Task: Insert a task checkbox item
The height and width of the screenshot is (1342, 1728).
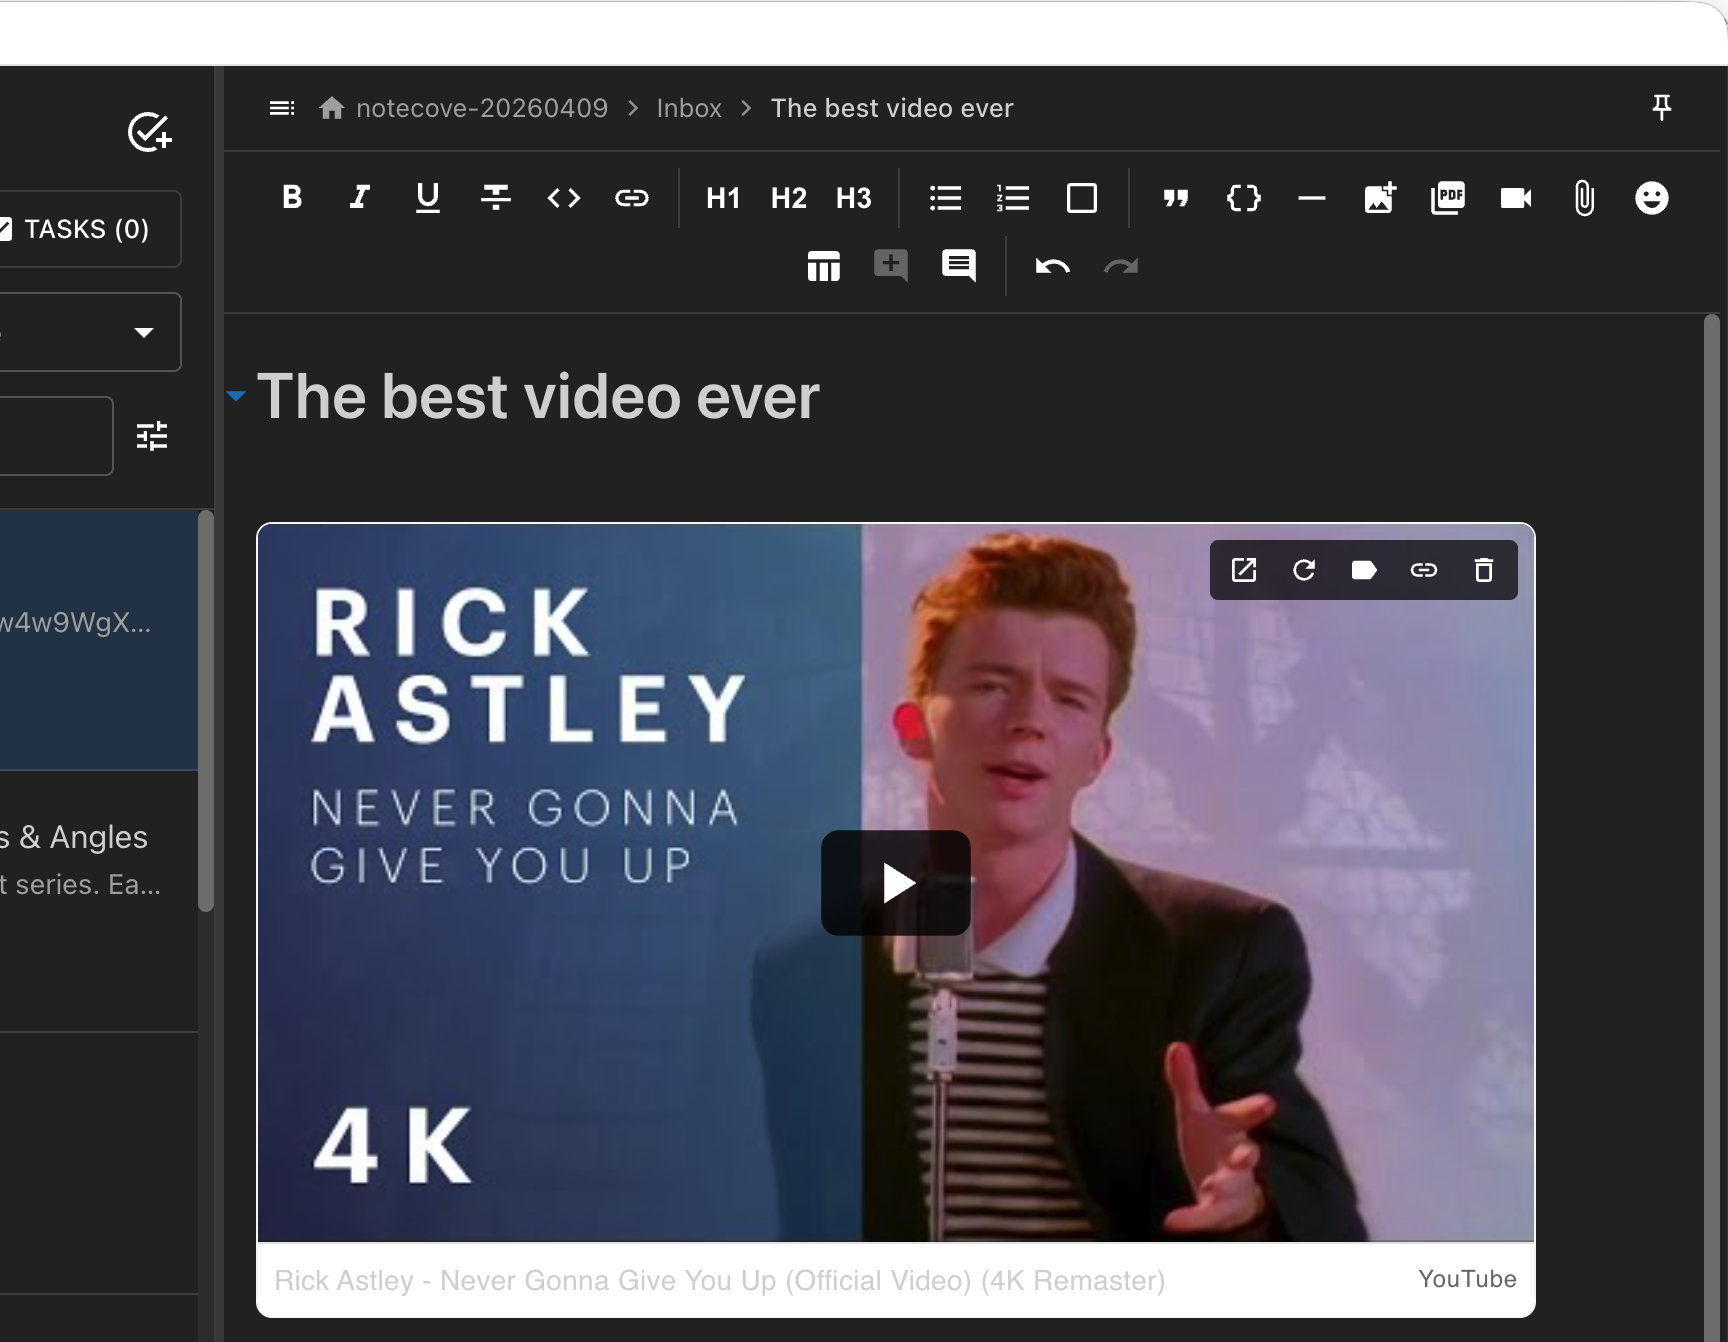Action: click(x=1082, y=198)
